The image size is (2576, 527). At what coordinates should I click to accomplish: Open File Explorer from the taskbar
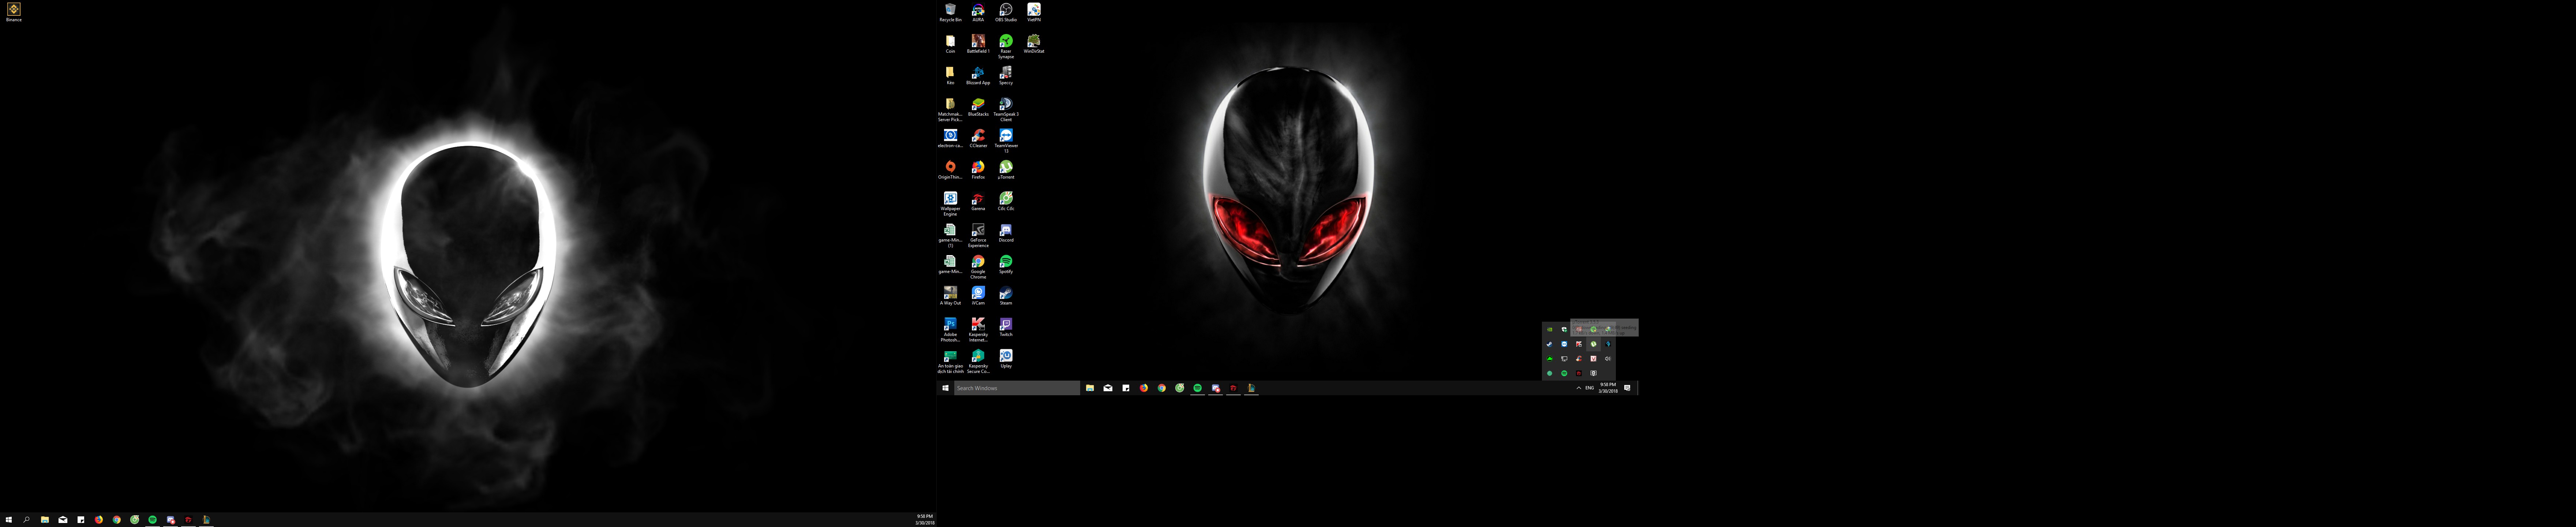point(1090,388)
